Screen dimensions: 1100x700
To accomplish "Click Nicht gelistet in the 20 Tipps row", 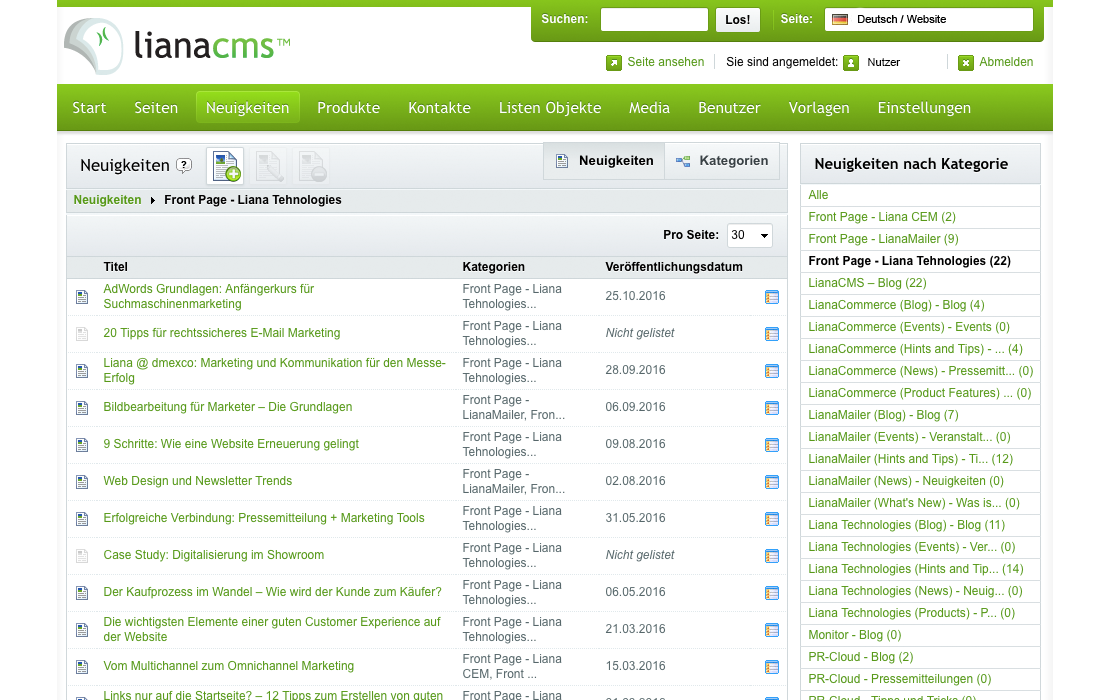I will point(640,333).
